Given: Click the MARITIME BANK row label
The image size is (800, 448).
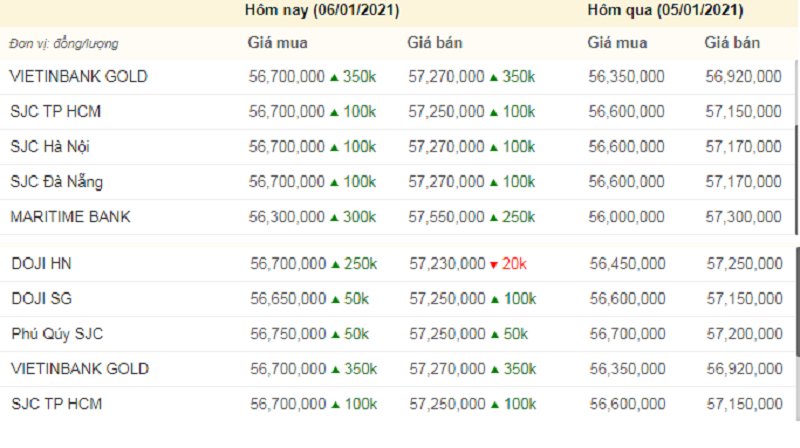Looking at the screenshot, I should [70, 217].
